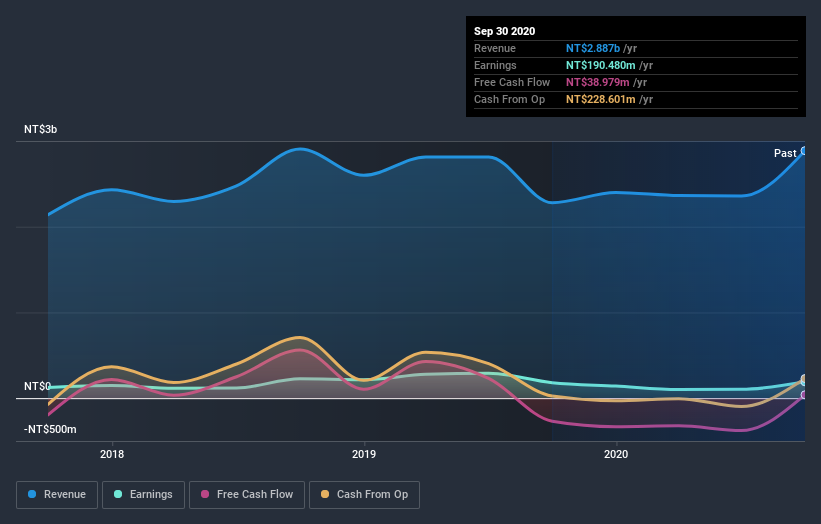Image resolution: width=821 pixels, height=524 pixels.
Task: Click the Free Cash Flow tooltip label
Action: point(512,82)
